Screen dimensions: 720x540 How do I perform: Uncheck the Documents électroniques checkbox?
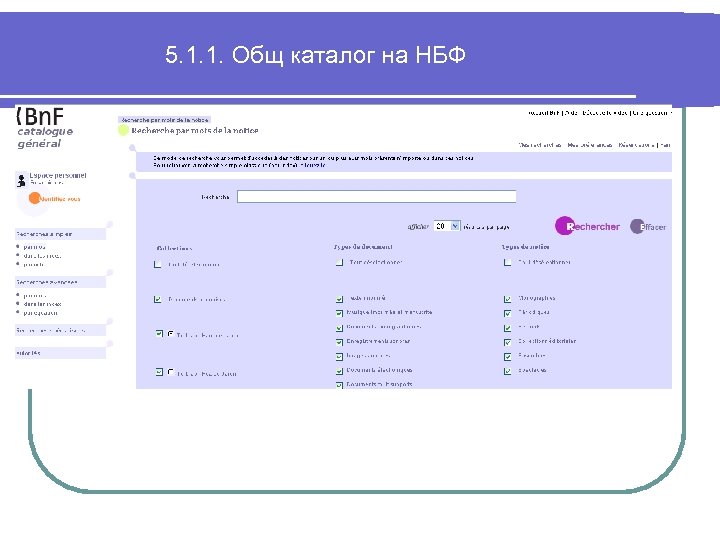pyautogui.click(x=339, y=371)
